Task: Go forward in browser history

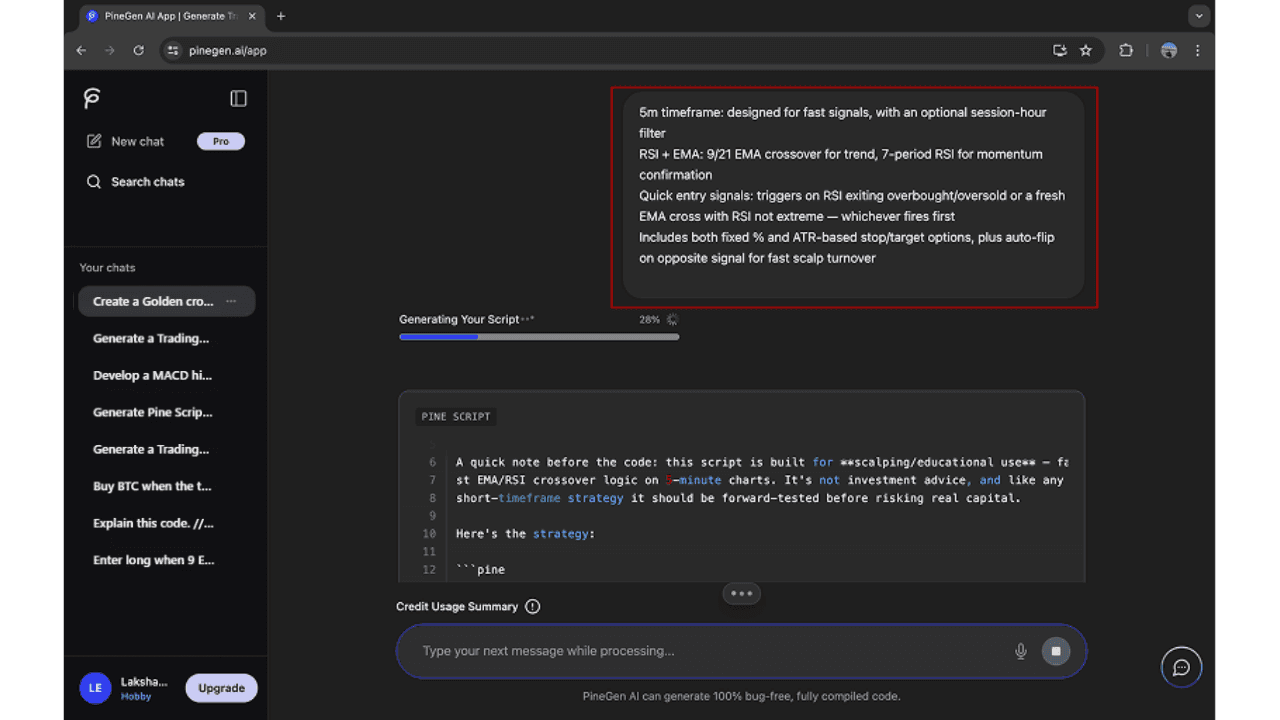Action: [110, 50]
